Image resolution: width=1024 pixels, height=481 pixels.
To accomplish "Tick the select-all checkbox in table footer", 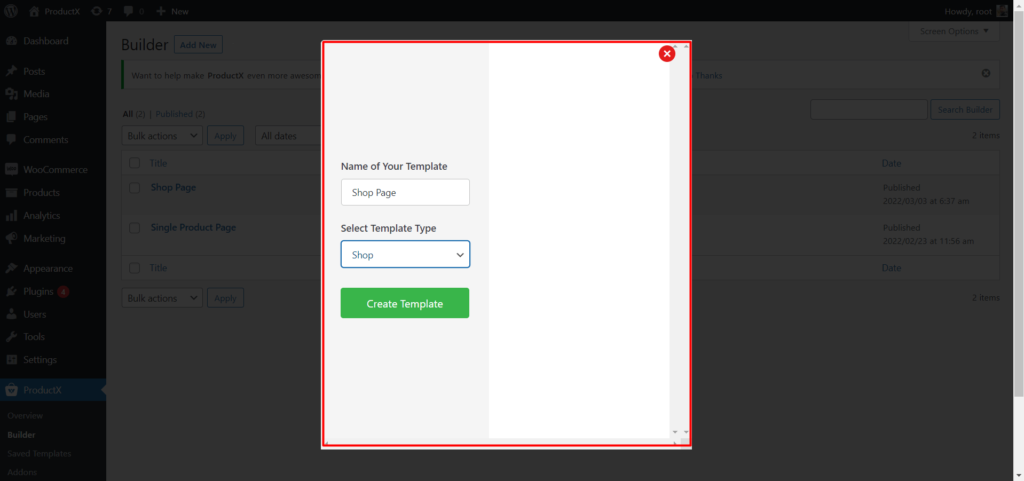I will coord(135,268).
